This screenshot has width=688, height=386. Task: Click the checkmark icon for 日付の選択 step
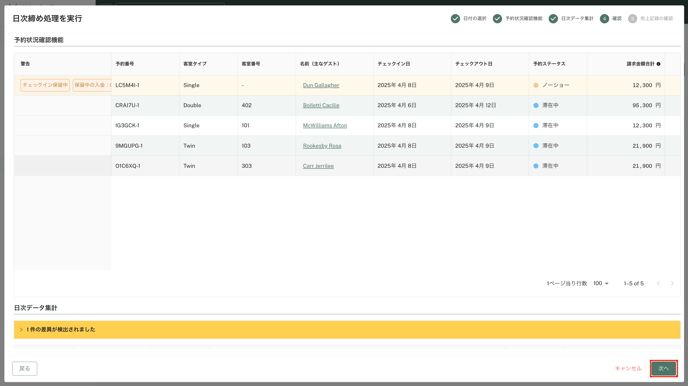pyautogui.click(x=455, y=18)
